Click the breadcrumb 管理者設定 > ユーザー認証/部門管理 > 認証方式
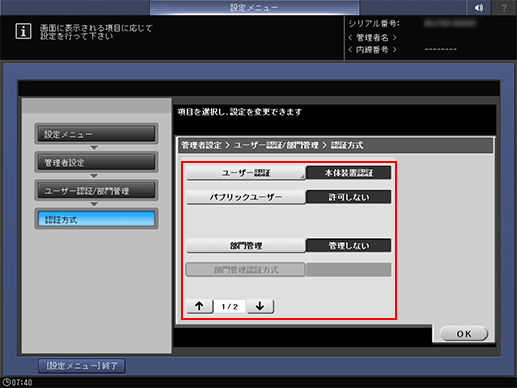The image size is (517, 388). tap(272, 145)
